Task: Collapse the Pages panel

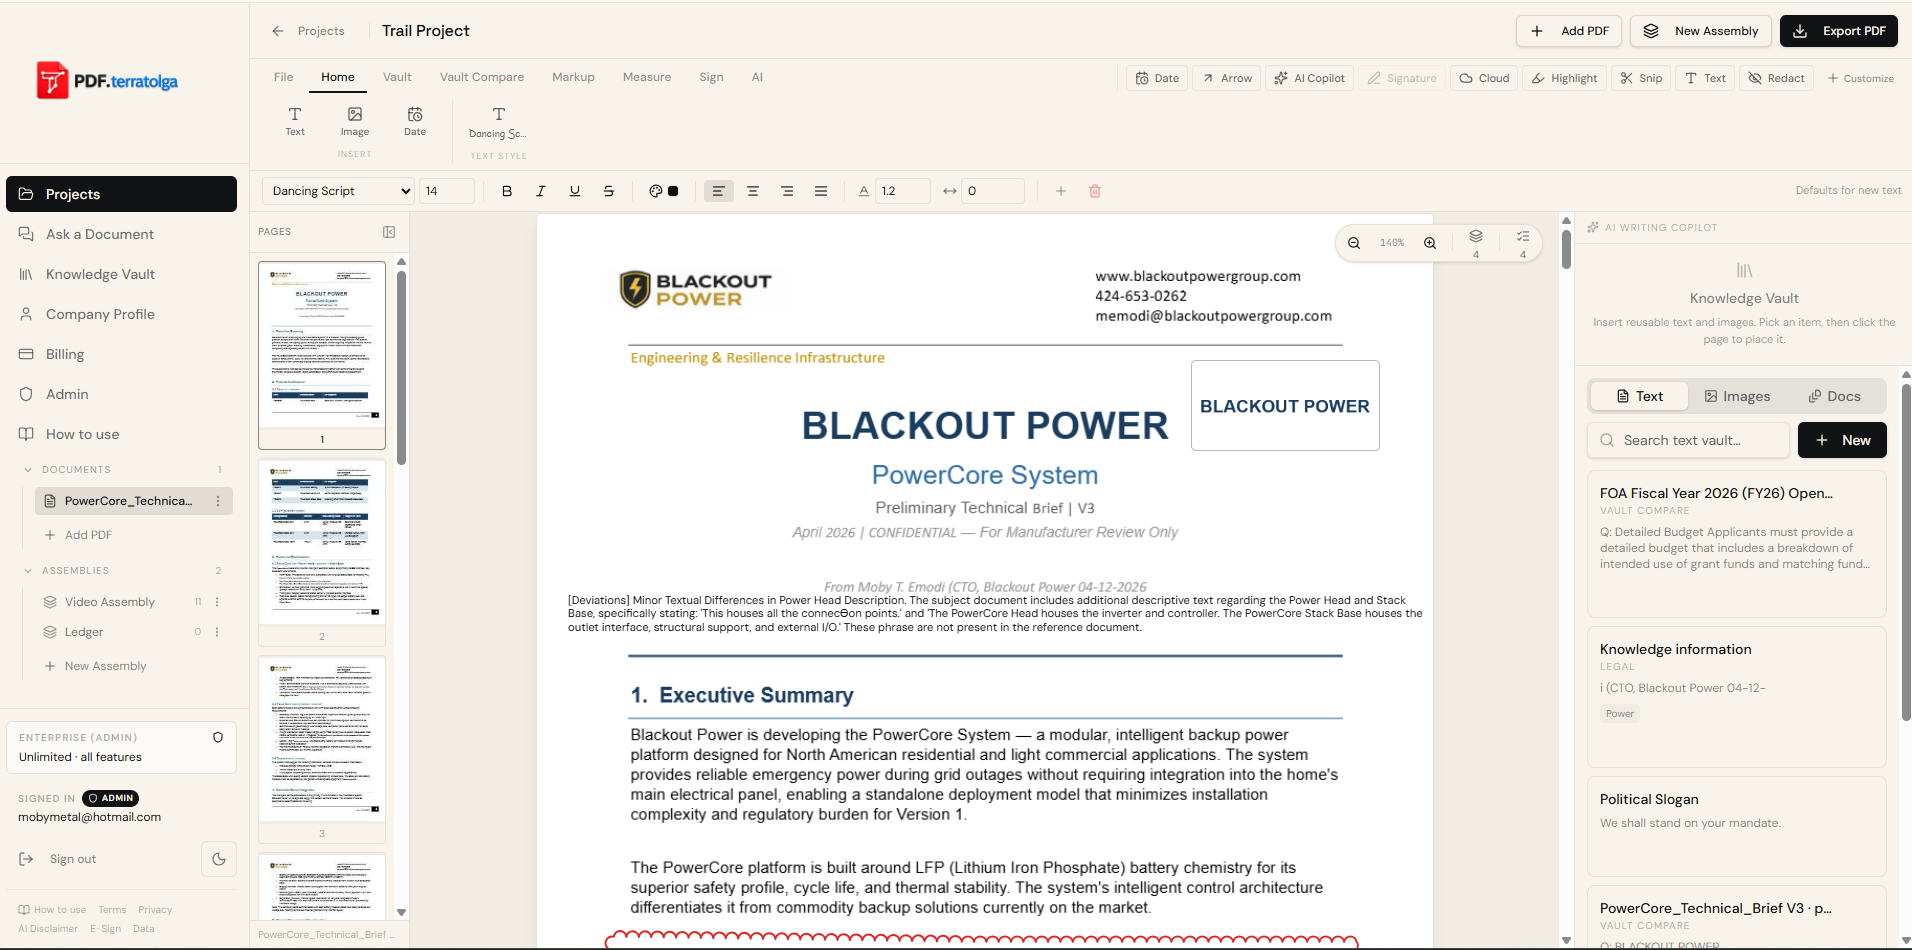Action: pos(389,232)
